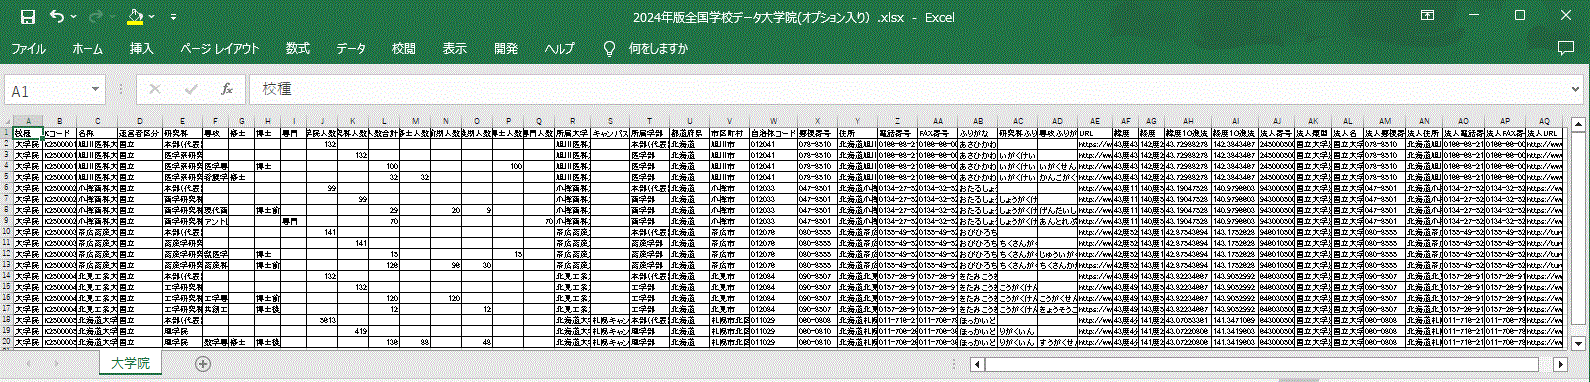Select column header AQ
Image resolution: width=1590 pixels, height=382 pixels.
point(1545,121)
